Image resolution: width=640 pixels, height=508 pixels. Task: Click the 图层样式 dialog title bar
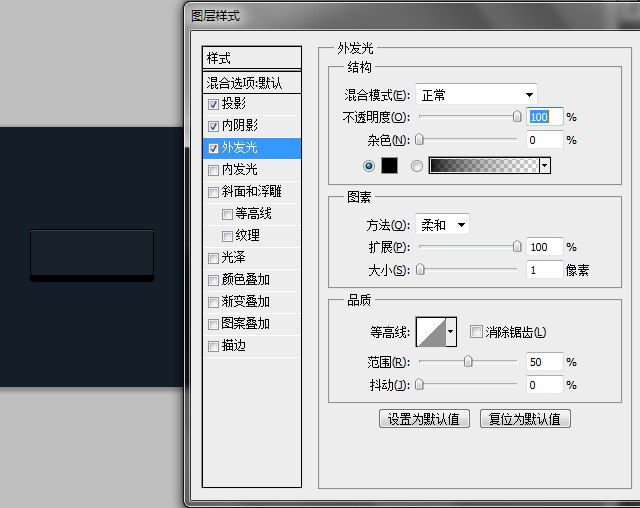[x=412, y=16]
